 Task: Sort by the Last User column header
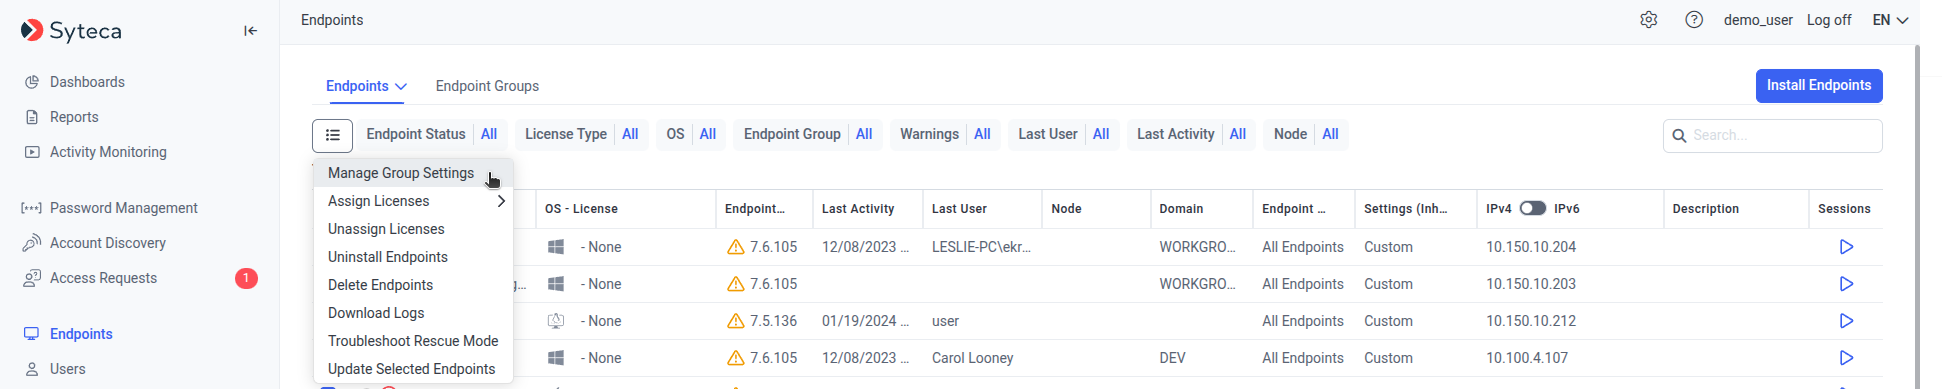click(x=959, y=209)
